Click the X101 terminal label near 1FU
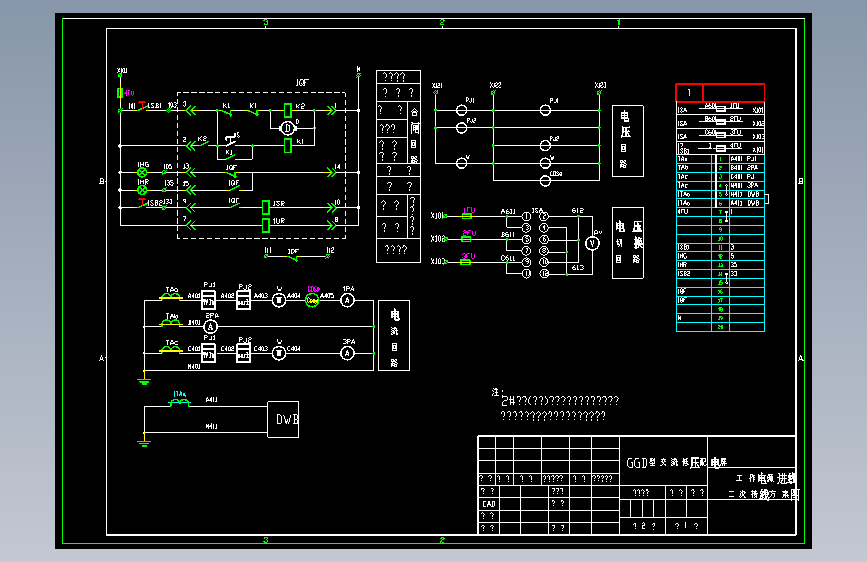The image size is (867, 562). pos(437,216)
